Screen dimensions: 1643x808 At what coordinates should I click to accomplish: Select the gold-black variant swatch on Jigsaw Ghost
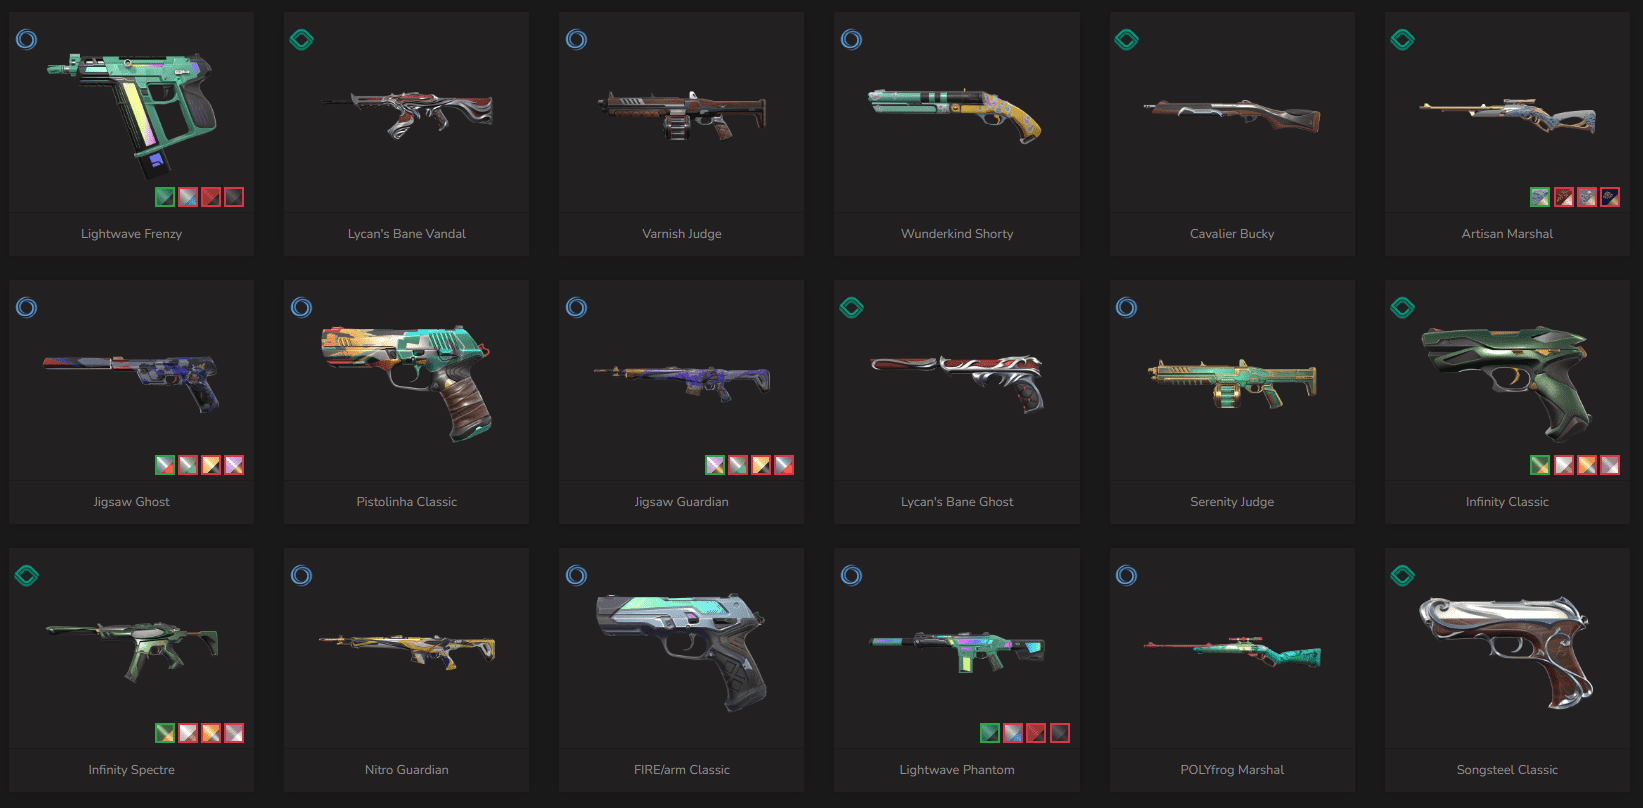(x=211, y=465)
